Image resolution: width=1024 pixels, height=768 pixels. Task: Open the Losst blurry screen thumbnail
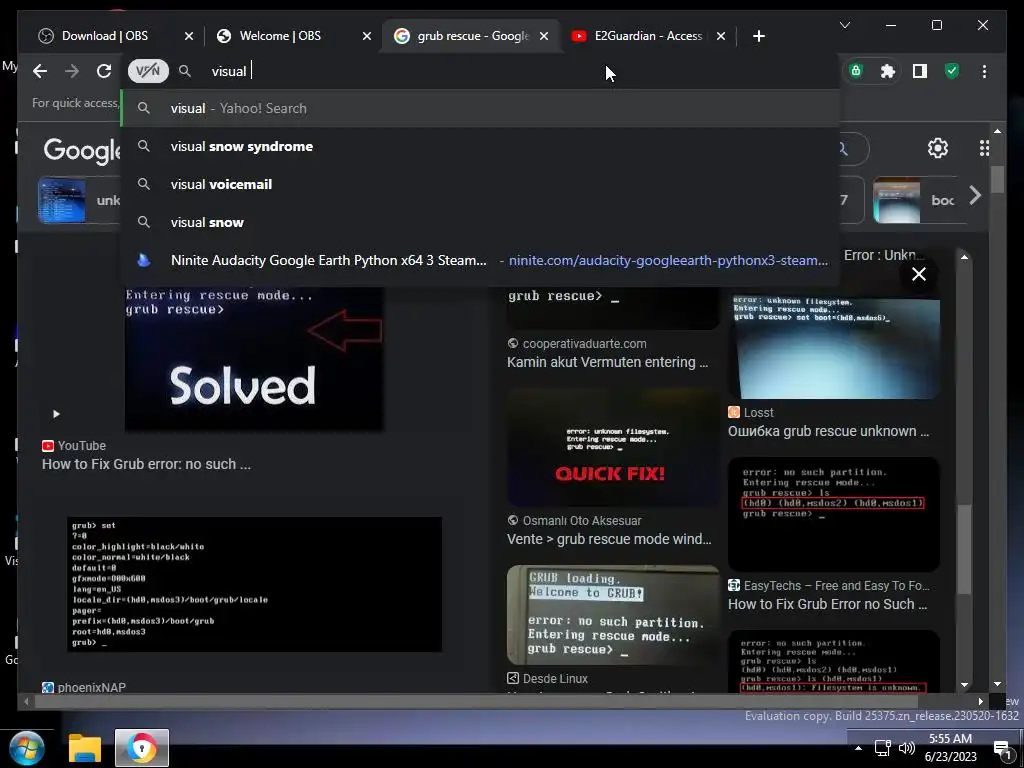(834, 348)
